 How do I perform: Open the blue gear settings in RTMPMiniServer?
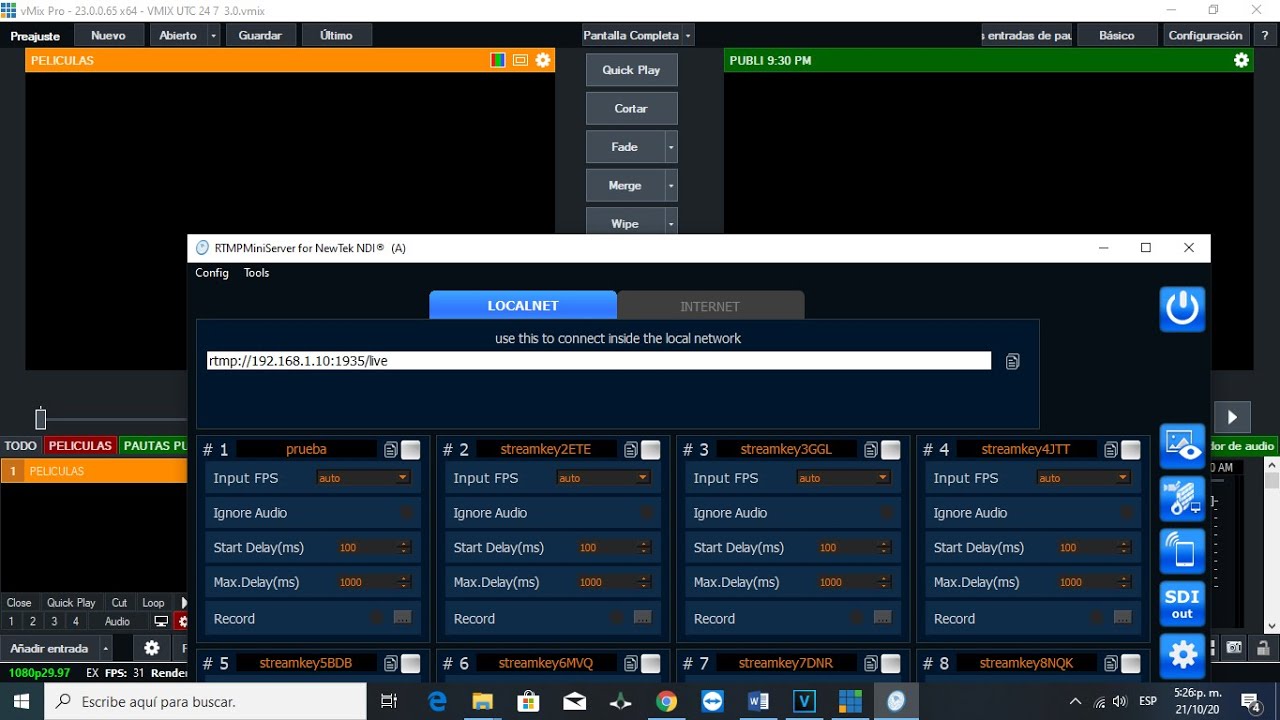(1182, 655)
